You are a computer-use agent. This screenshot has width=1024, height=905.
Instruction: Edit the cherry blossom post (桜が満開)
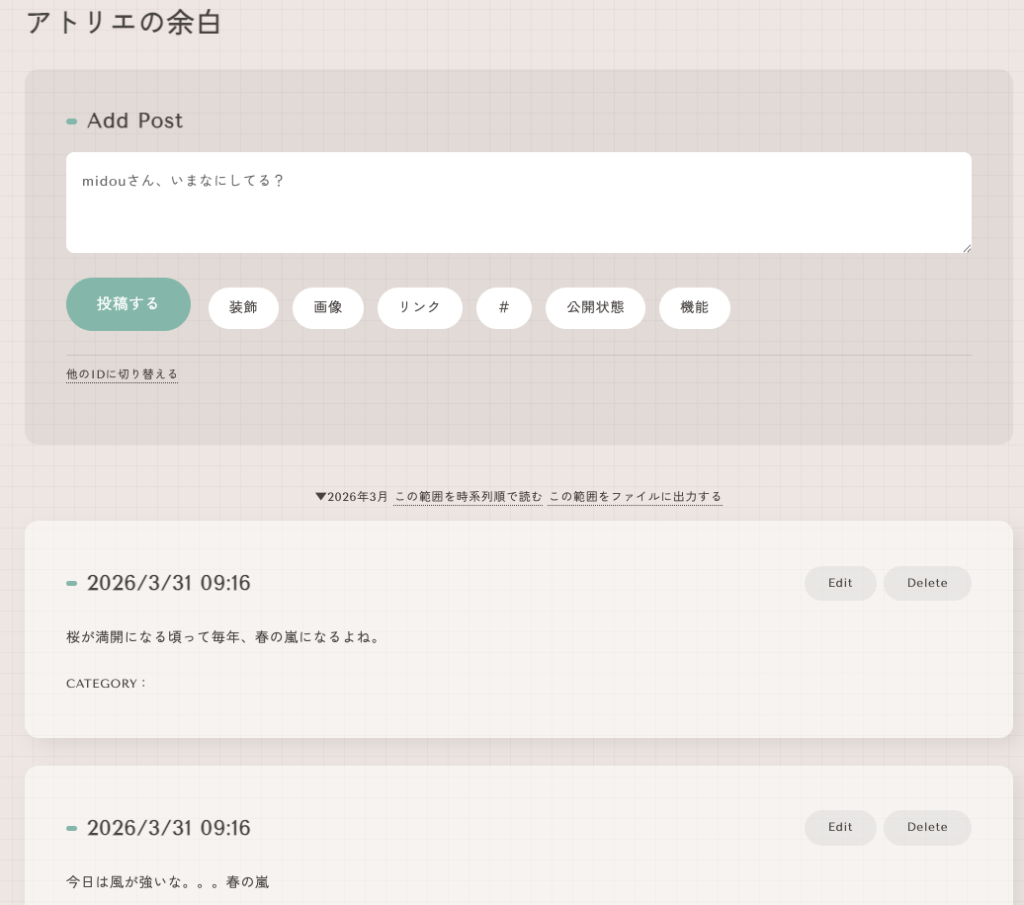[840, 583]
